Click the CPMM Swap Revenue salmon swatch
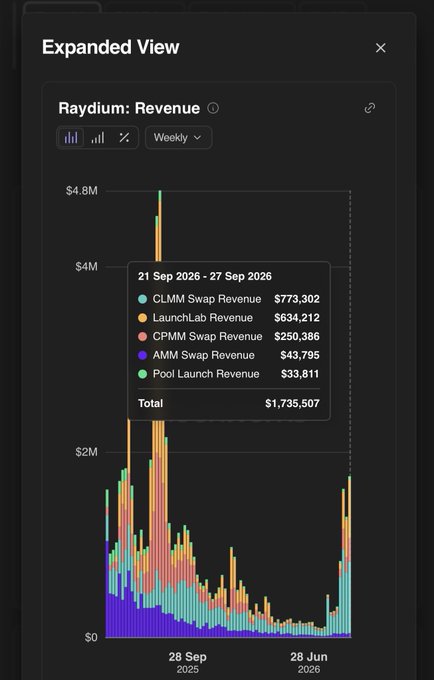 (143, 337)
